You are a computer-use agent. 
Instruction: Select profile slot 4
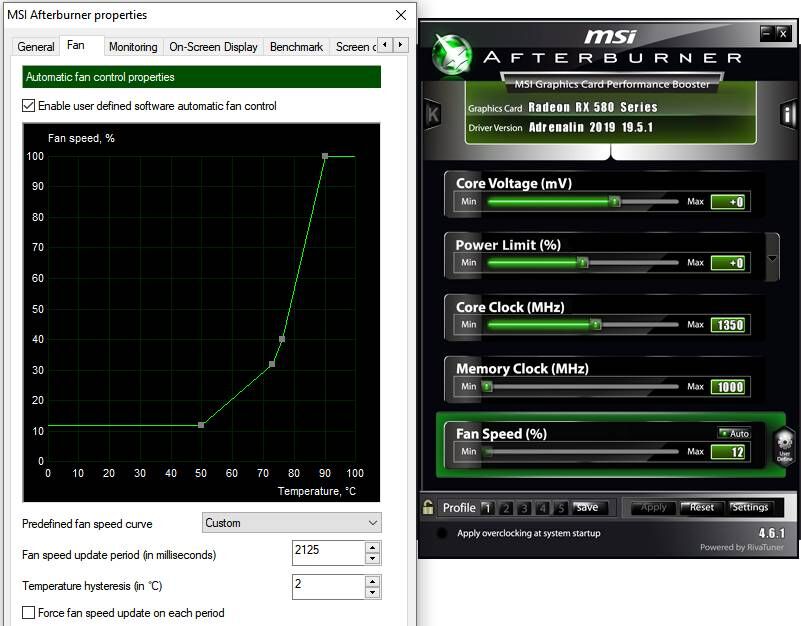pyautogui.click(x=543, y=508)
